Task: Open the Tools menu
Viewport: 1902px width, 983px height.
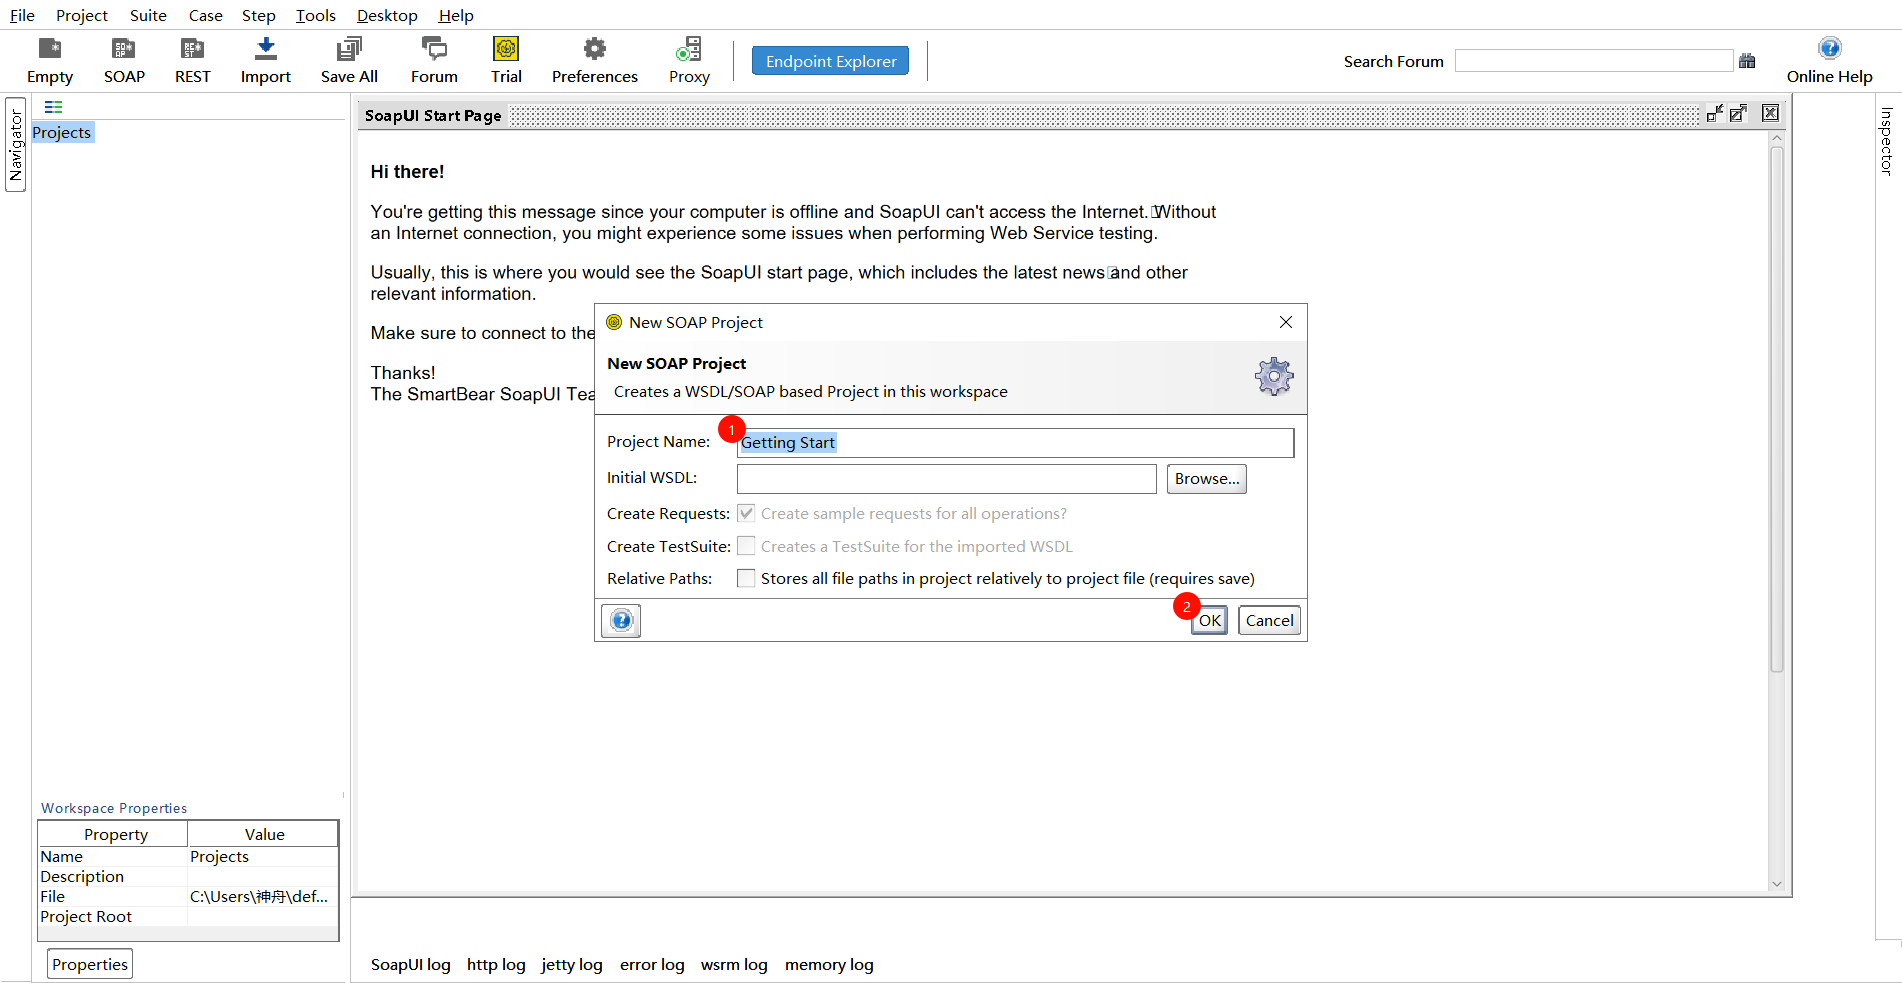Action: [x=316, y=15]
